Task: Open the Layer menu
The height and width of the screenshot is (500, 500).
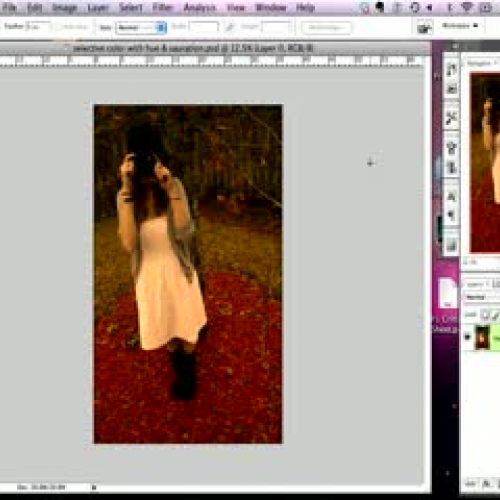Action: click(x=98, y=7)
